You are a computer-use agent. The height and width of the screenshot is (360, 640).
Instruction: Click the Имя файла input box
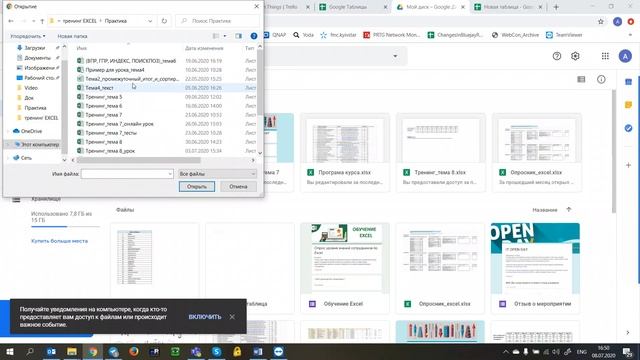tap(127, 174)
